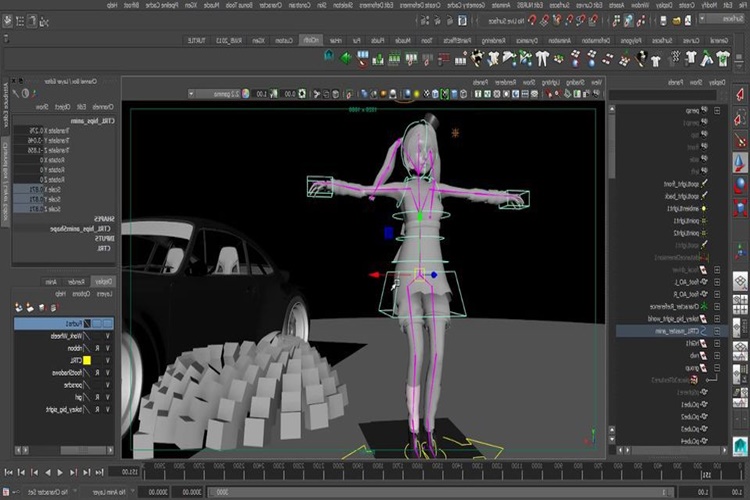Click the current frame field showing 151.00
Screen dimensions: 750x500
[x=124, y=472]
